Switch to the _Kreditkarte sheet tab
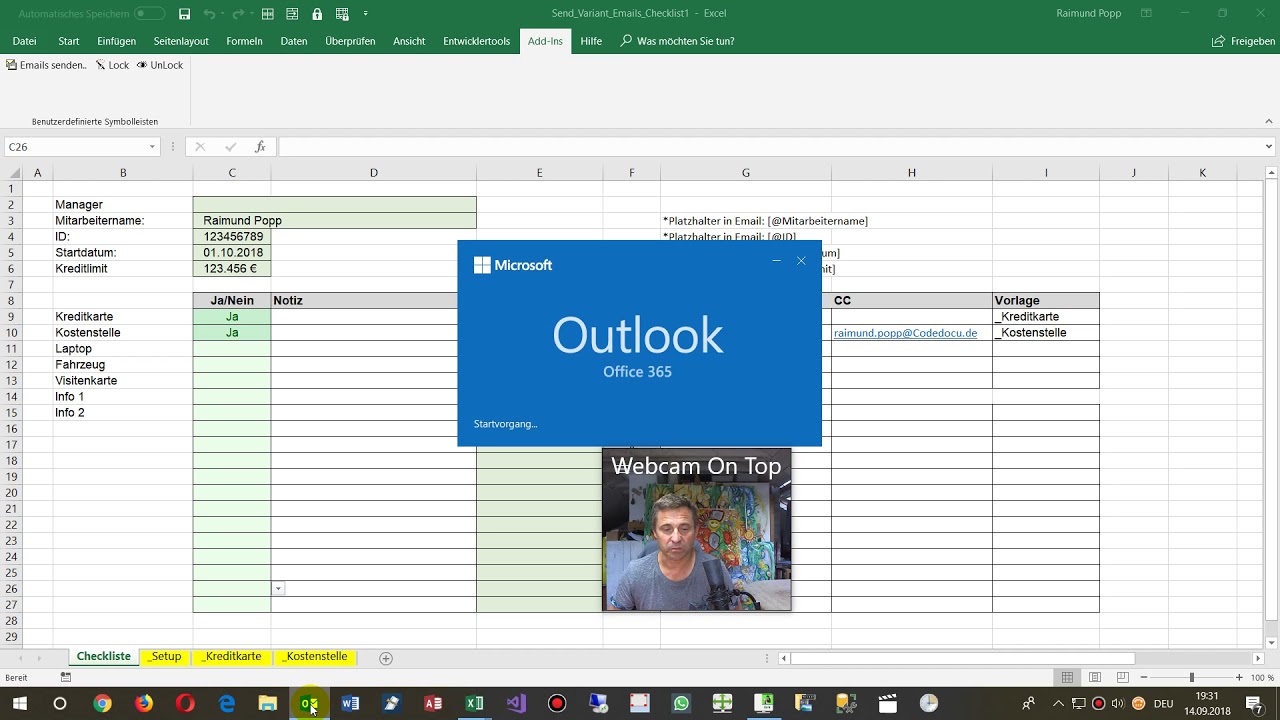The height and width of the screenshot is (720, 1280). [232, 657]
